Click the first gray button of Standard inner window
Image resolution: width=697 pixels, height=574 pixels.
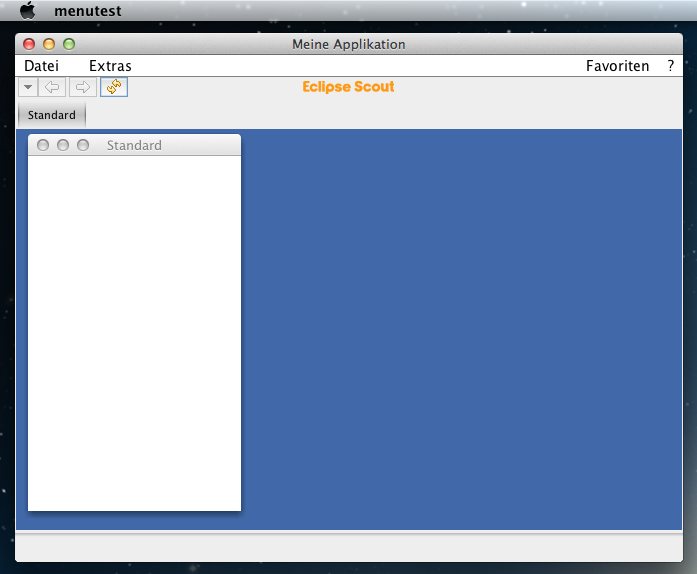(43, 145)
